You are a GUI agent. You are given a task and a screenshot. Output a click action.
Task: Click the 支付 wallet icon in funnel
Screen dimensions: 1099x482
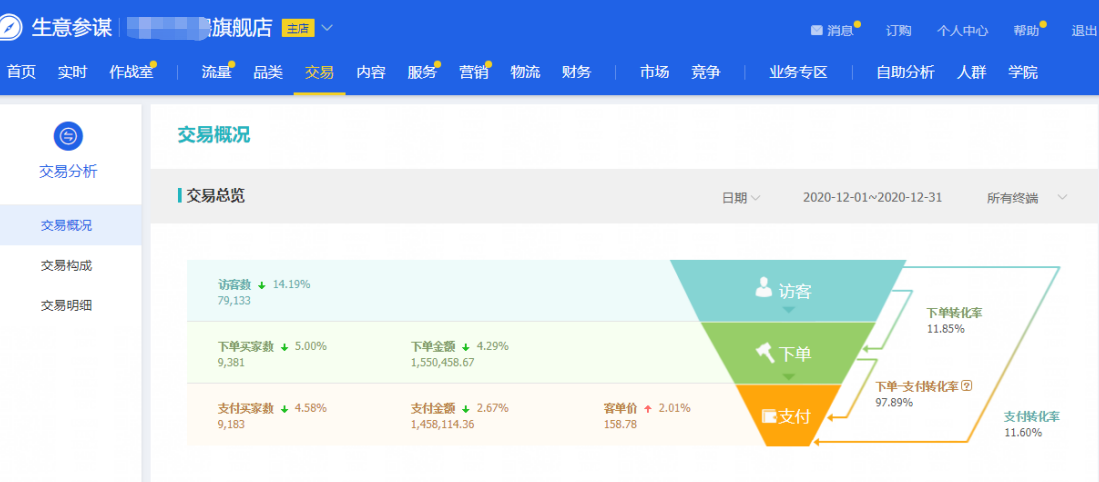tap(770, 416)
